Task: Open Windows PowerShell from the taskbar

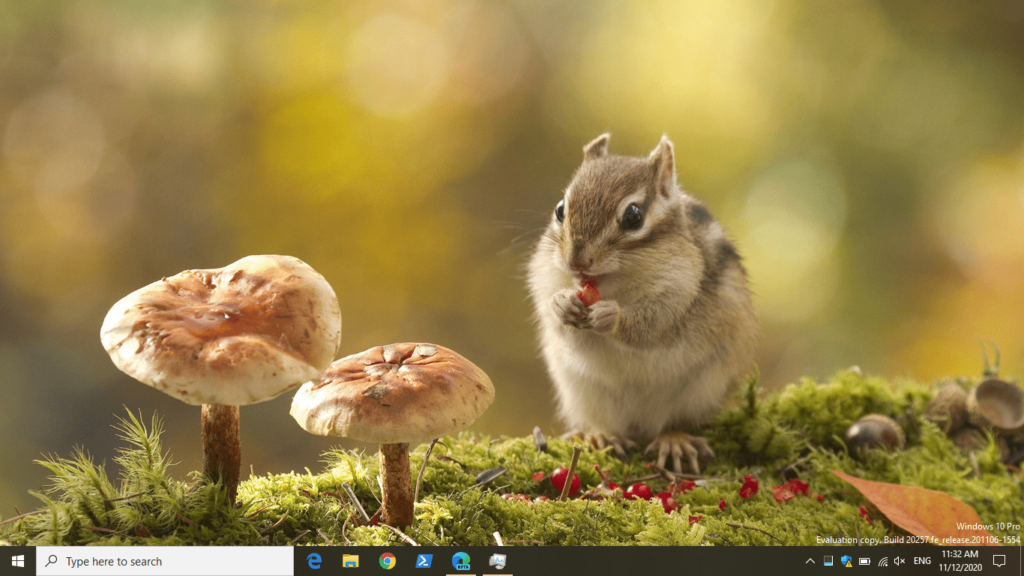Action: pyautogui.click(x=424, y=561)
